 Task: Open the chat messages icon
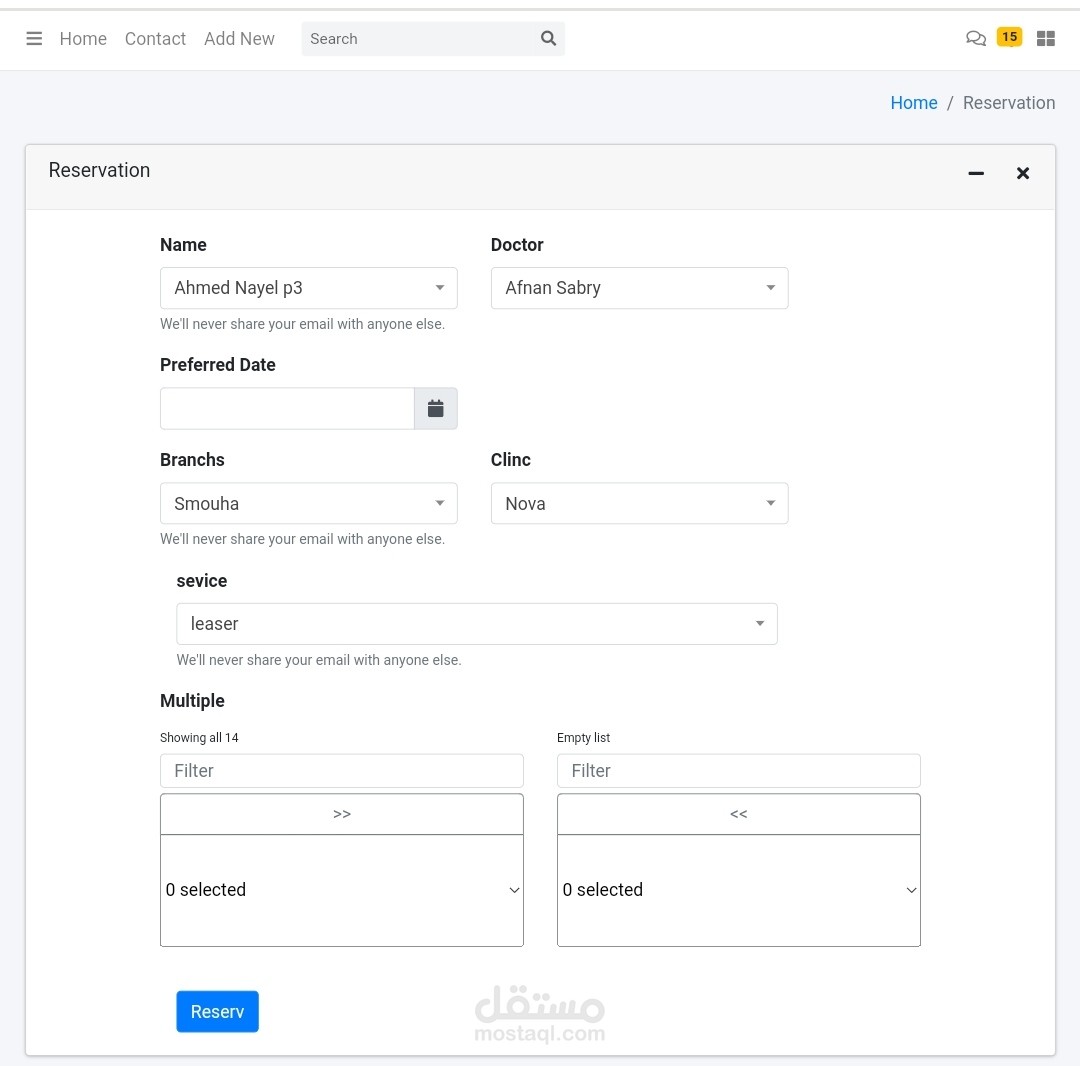(x=975, y=39)
